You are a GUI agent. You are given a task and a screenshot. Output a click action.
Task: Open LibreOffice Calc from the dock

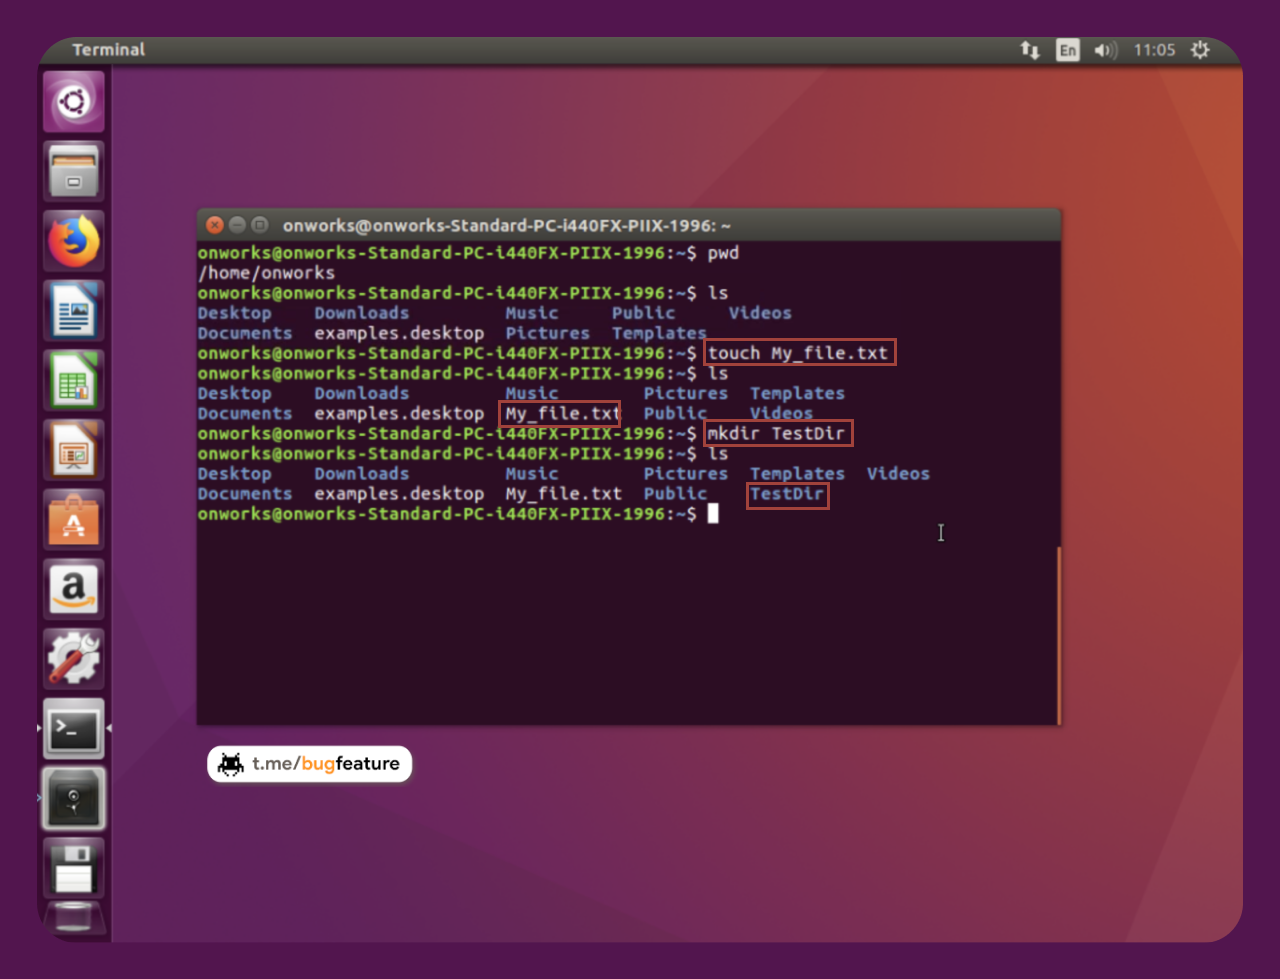pyautogui.click(x=74, y=380)
